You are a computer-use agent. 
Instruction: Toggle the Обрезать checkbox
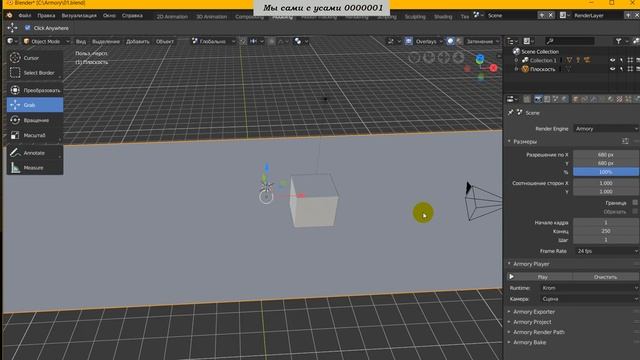(635, 211)
